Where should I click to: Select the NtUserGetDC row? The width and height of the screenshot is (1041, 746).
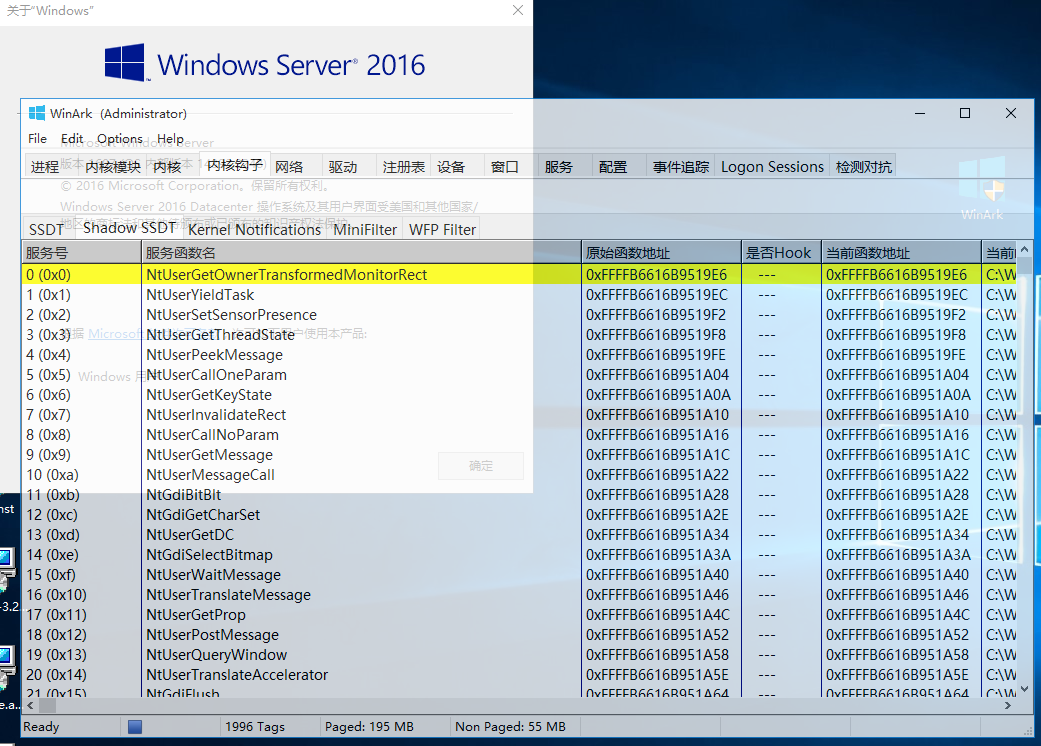[x=519, y=534]
